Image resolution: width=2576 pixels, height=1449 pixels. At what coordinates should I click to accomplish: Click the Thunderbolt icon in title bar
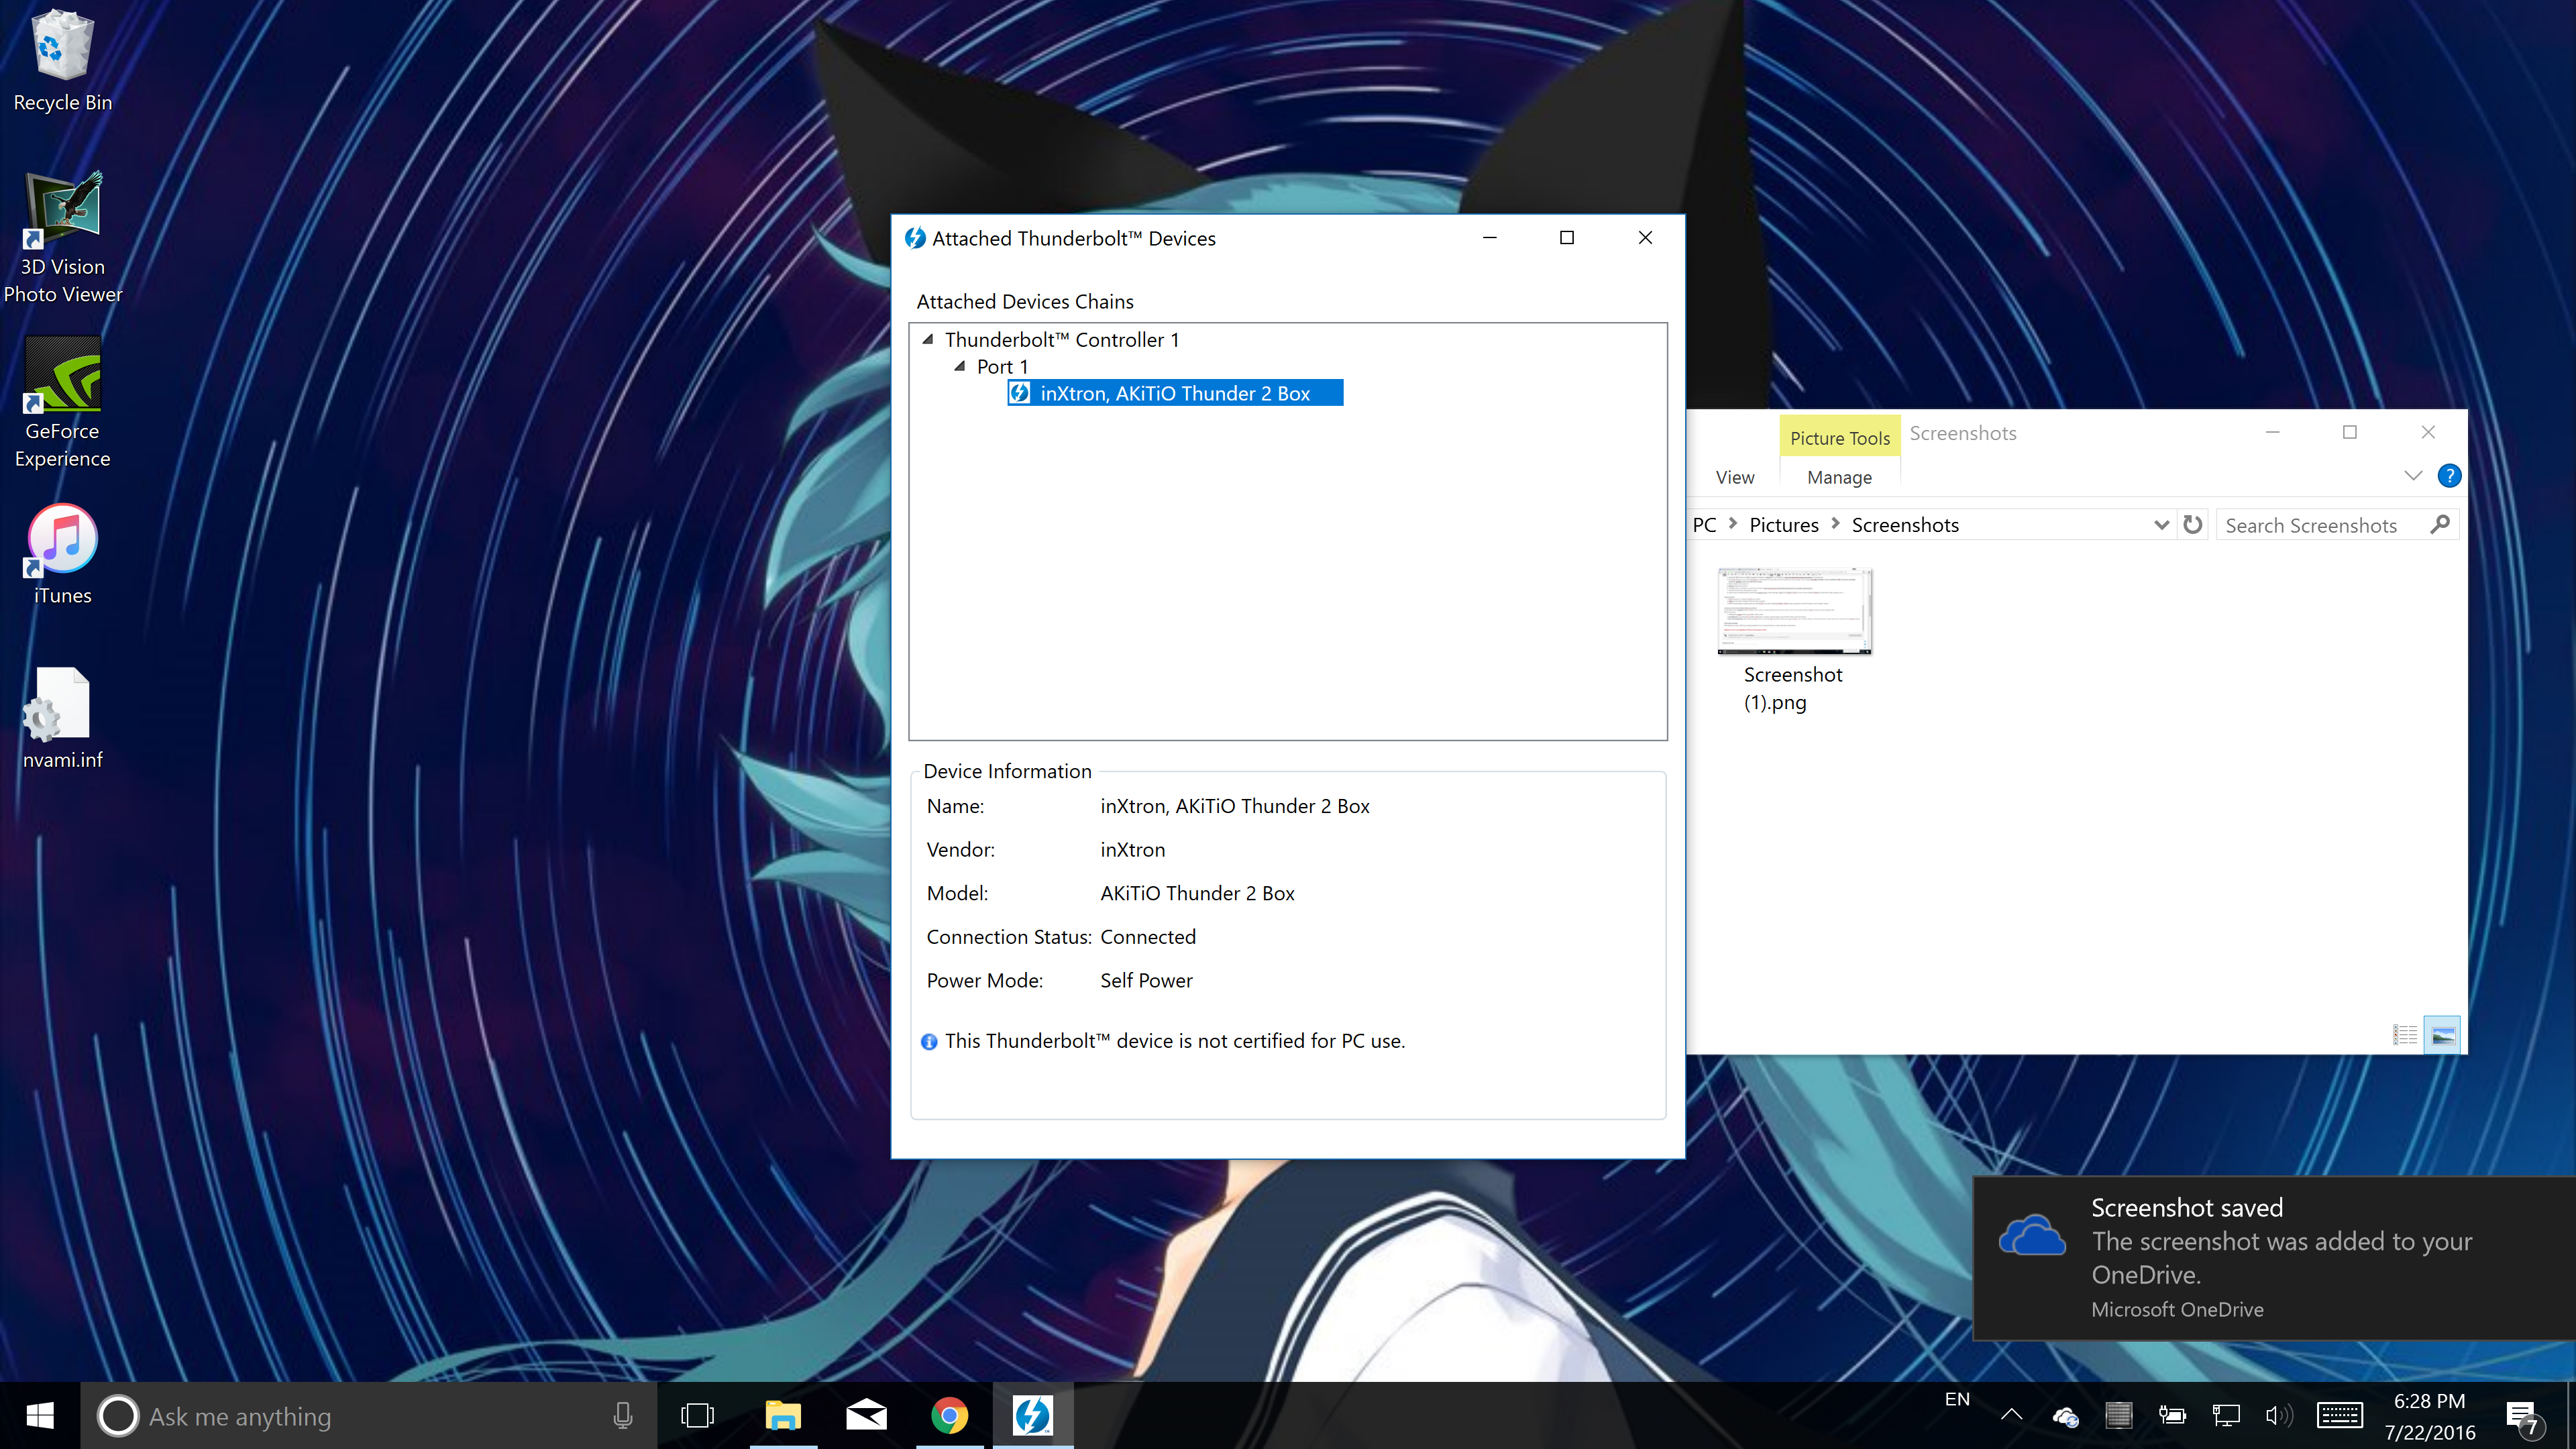[915, 238]
